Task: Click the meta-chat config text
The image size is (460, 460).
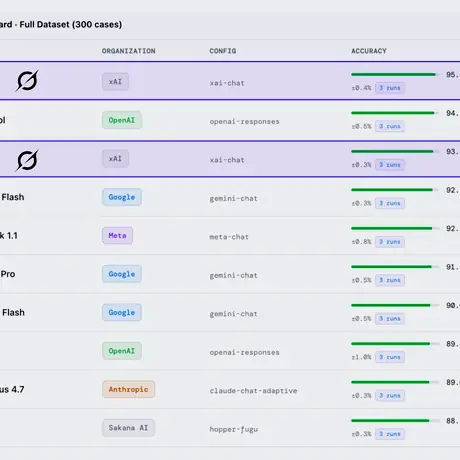Action: pos(229,237)
